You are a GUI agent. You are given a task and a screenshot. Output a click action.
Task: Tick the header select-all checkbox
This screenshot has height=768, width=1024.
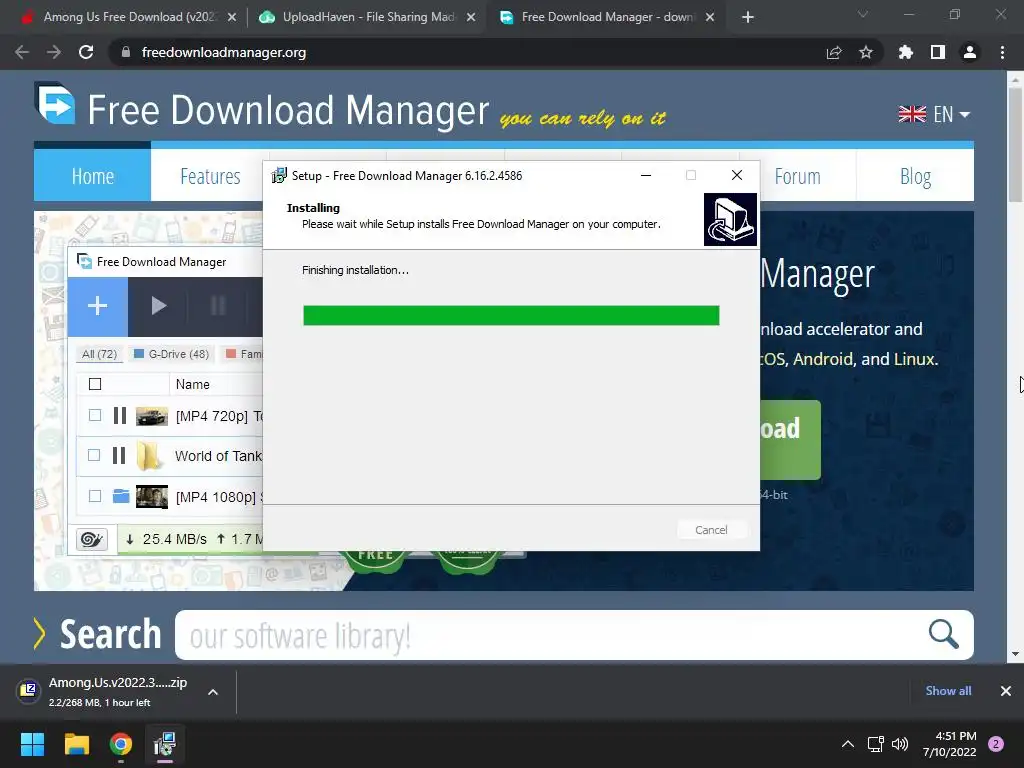coord(95,384)
